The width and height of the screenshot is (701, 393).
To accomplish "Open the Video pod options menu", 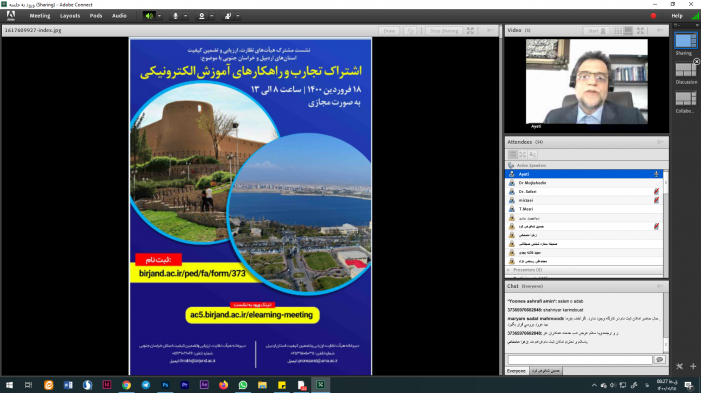I will coord(660,31).
